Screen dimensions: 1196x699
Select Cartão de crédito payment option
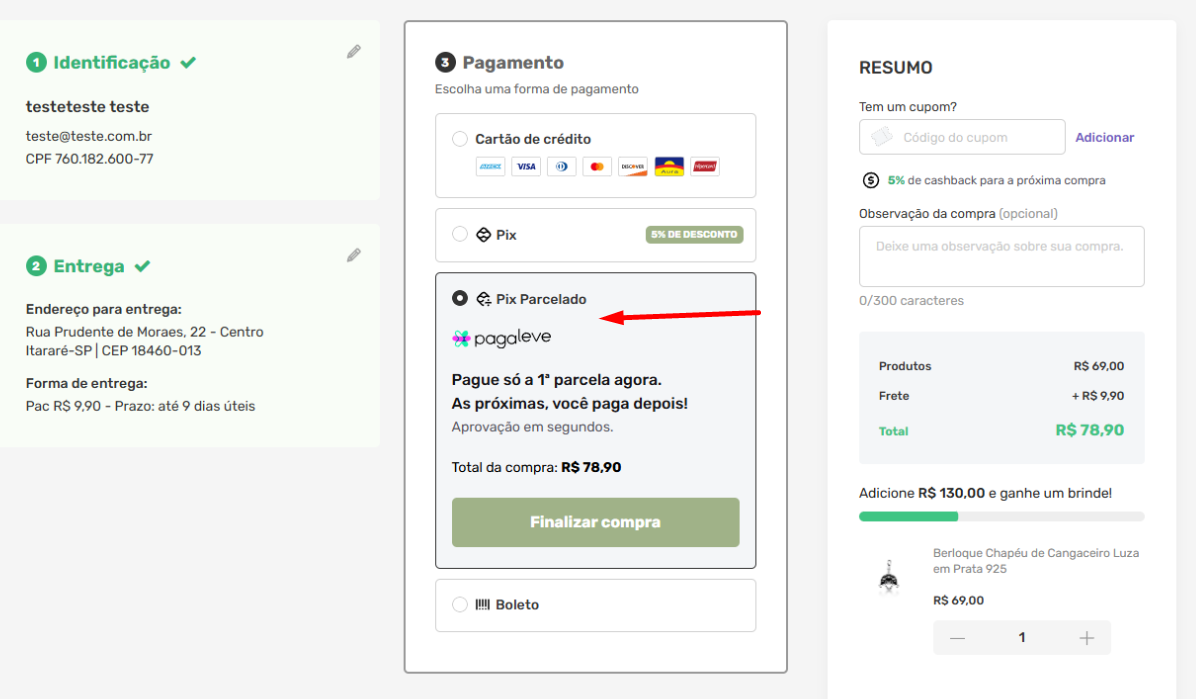460,139
